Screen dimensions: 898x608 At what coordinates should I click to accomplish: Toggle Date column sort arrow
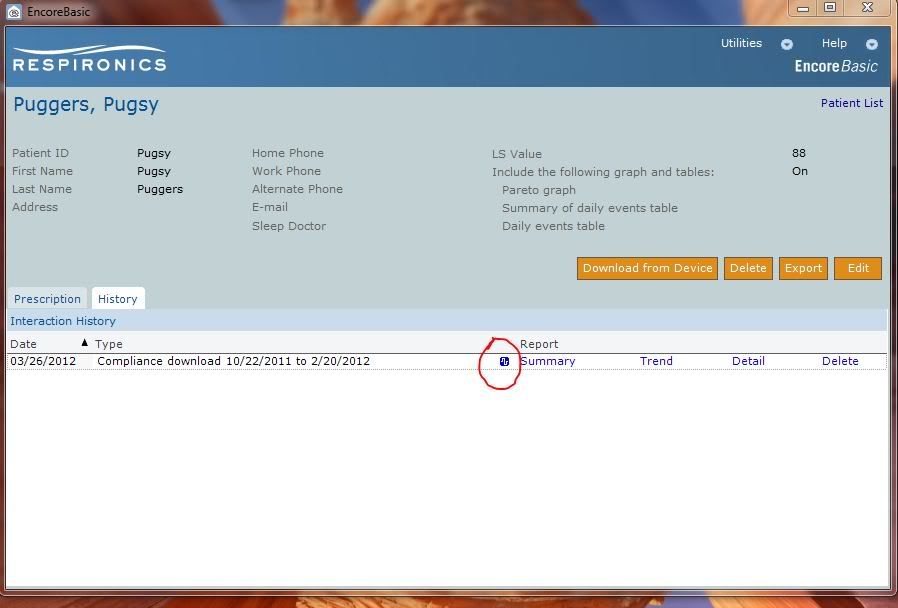pos(84,343)
